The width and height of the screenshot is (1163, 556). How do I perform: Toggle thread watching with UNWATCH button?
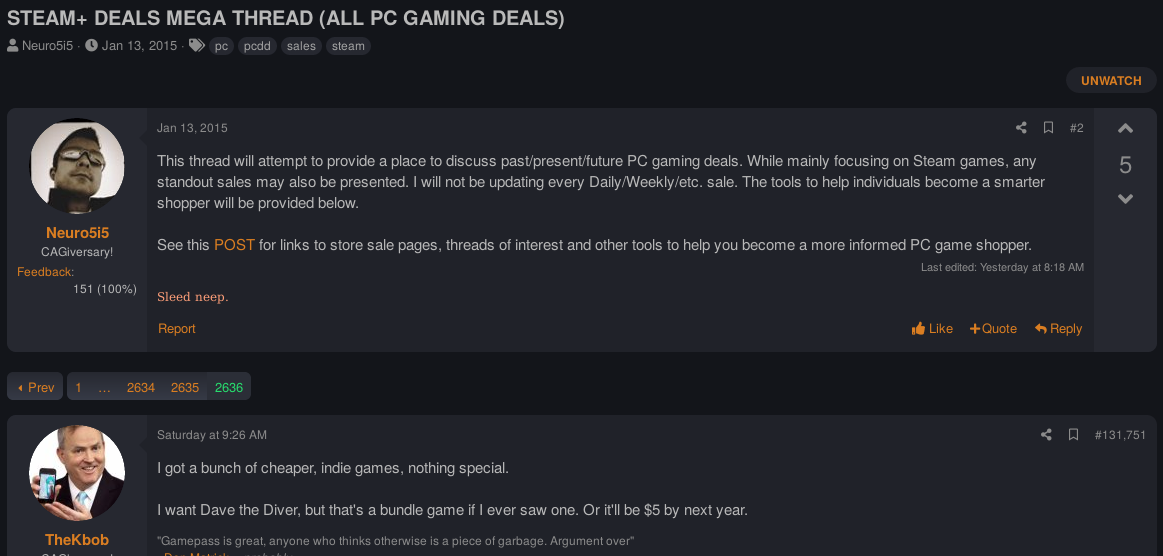click(1110, 81)
